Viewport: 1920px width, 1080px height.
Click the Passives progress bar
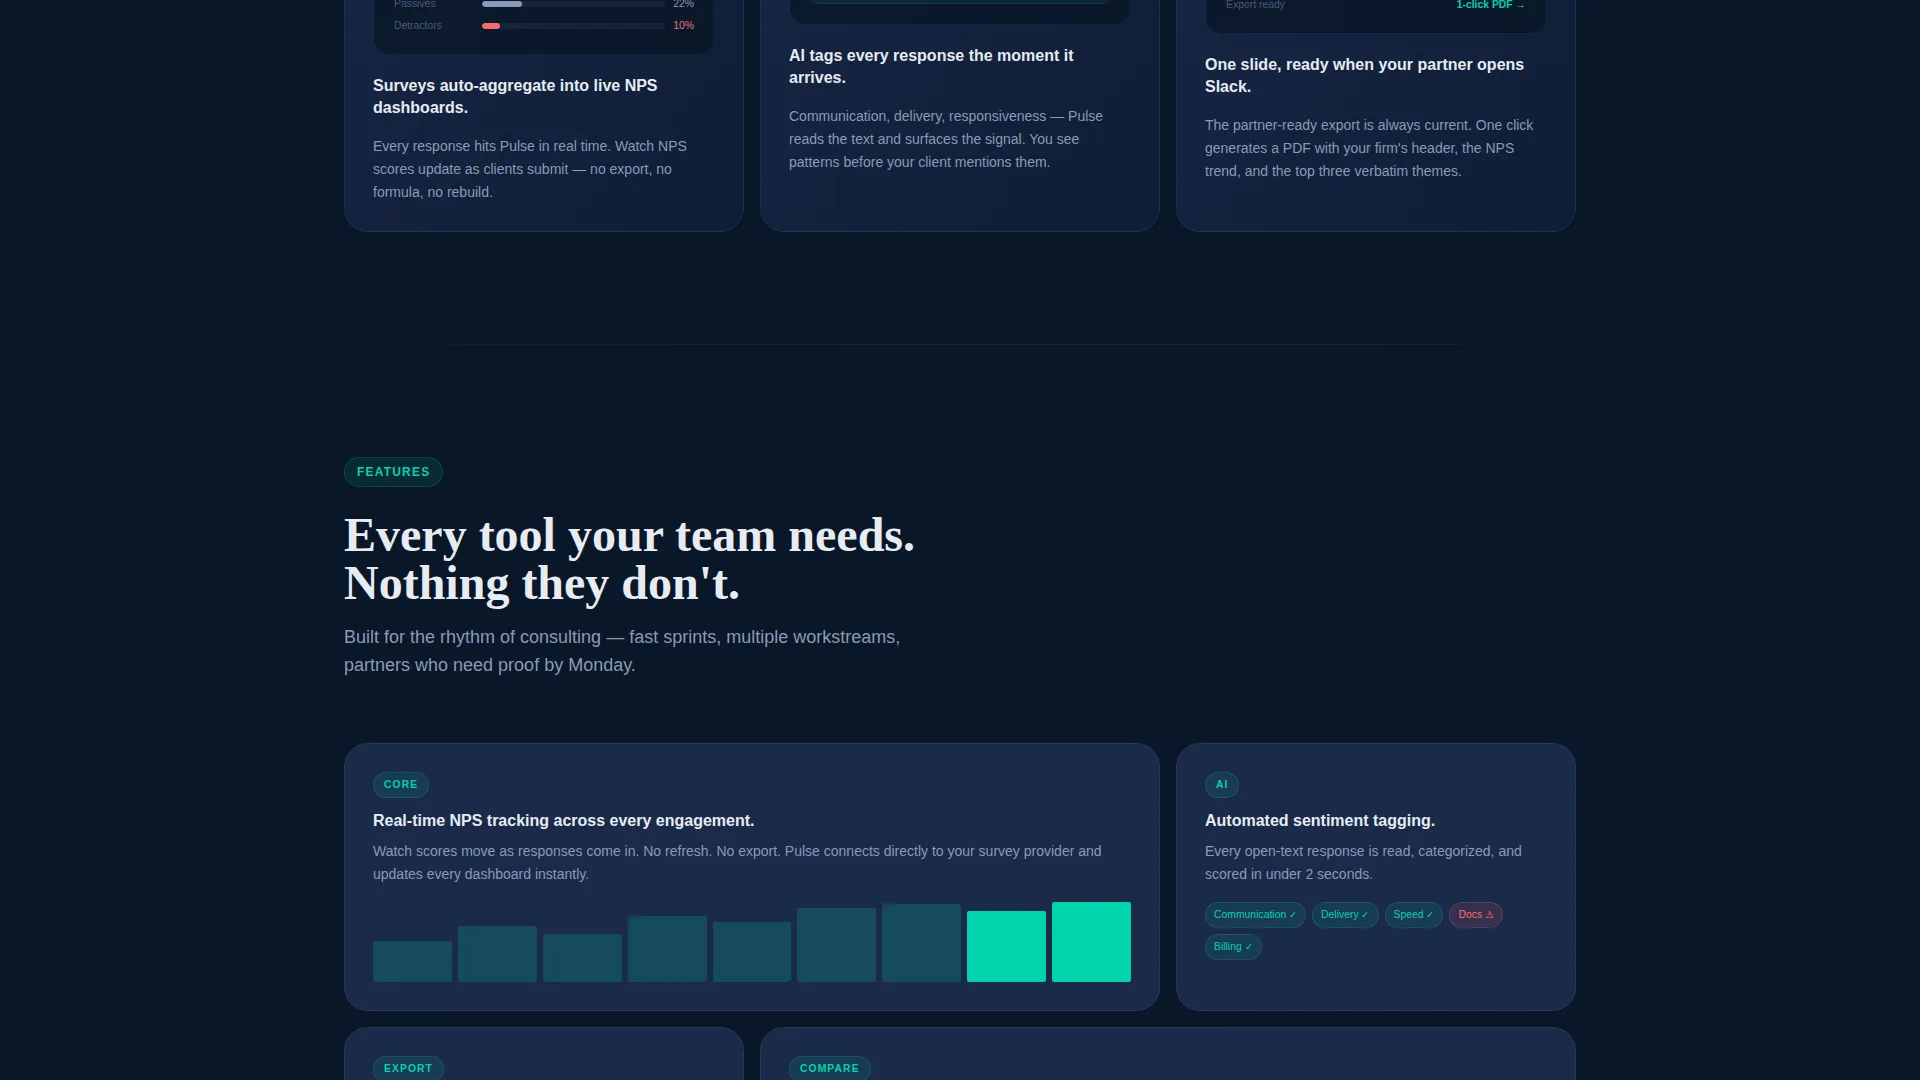(573, 4)
